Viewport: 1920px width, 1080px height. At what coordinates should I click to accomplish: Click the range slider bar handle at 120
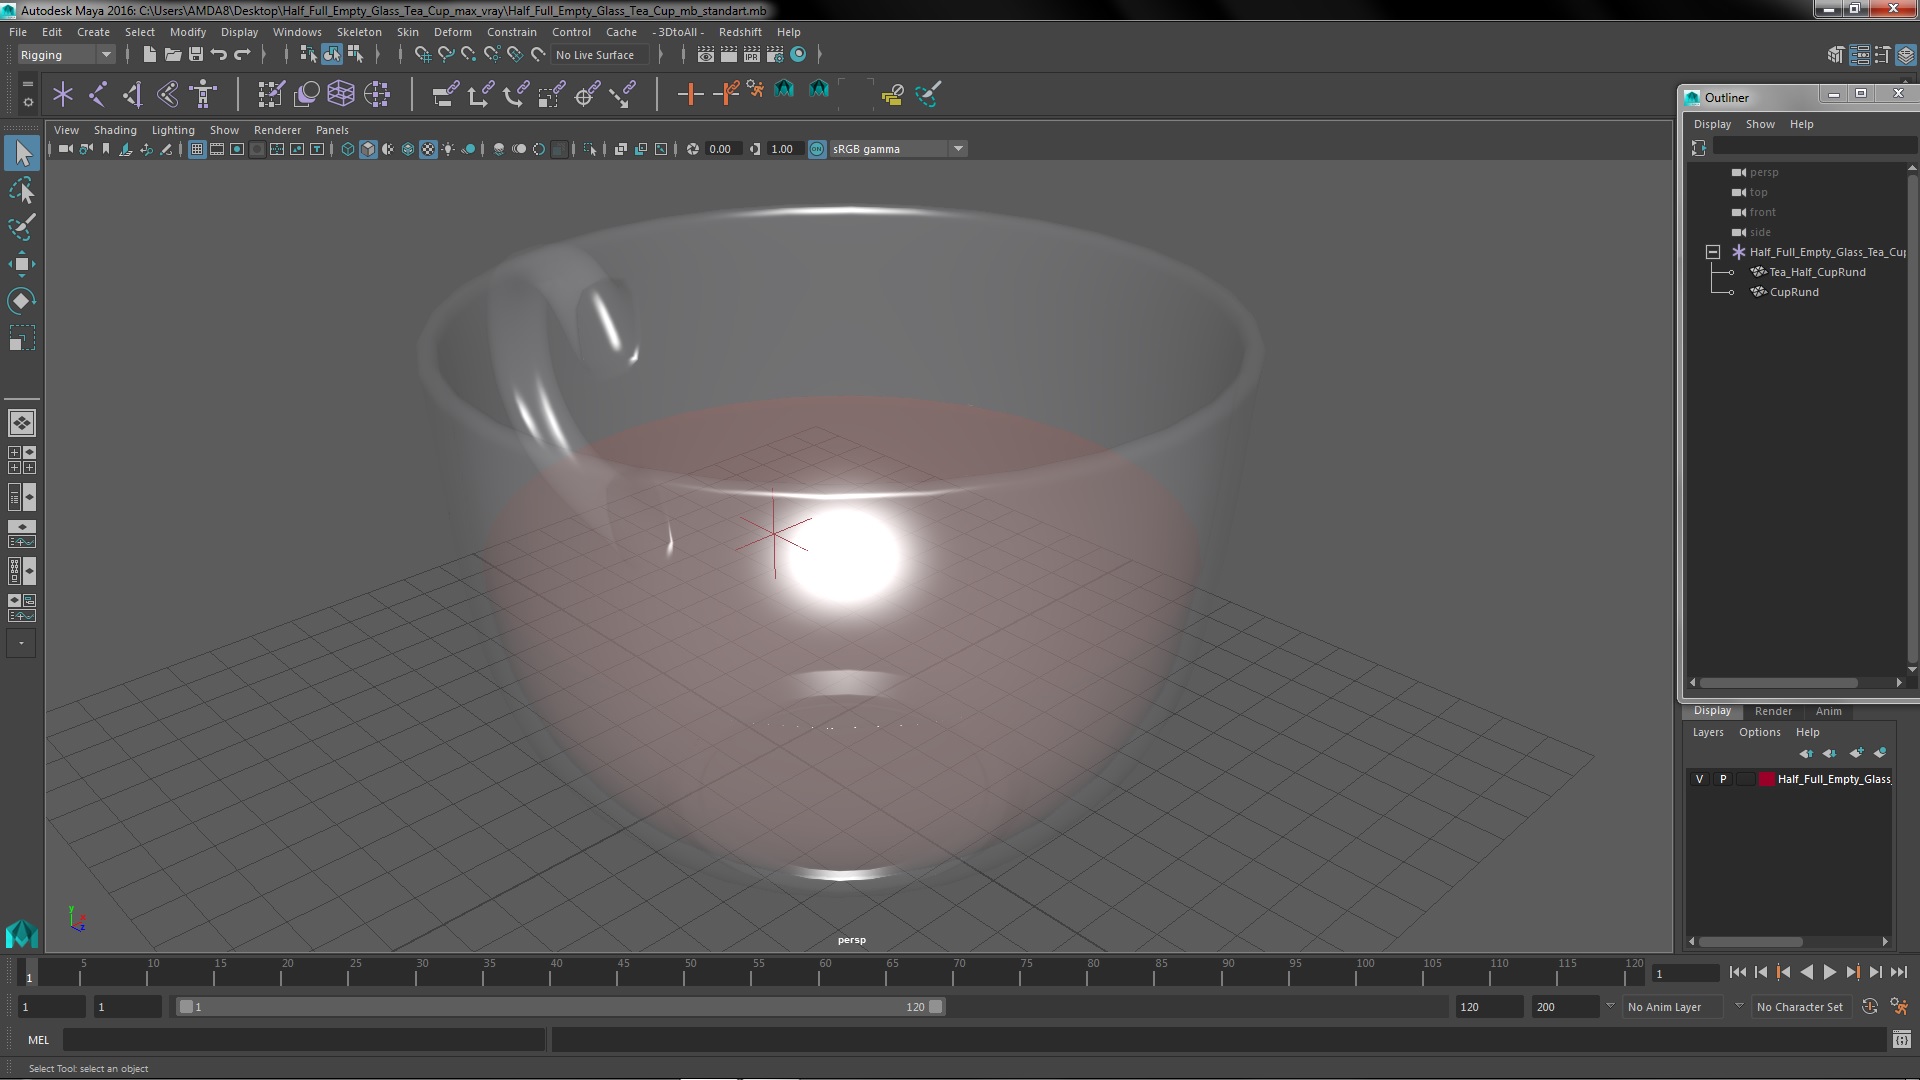pyautogui.click(x=936, y=1007)
